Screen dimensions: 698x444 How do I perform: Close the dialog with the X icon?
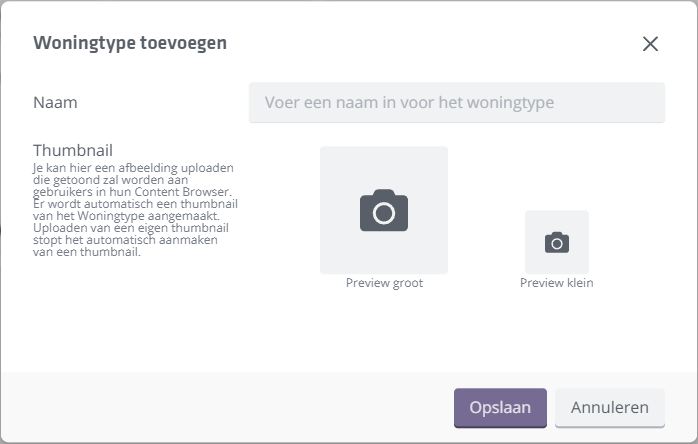click(650, 44)
